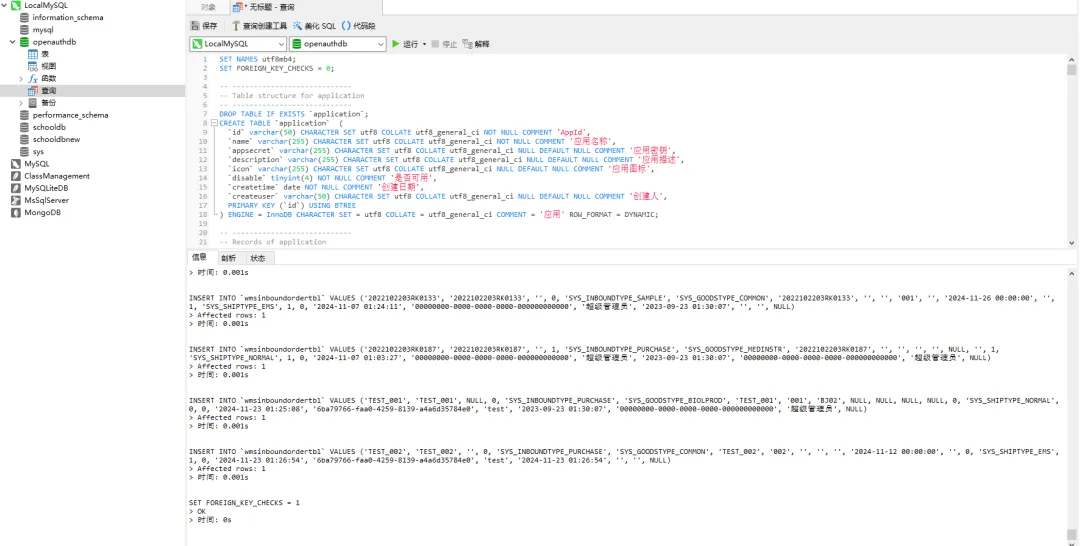
Task: Click line number 18 in the gutter
Action: tap(202, 215)
